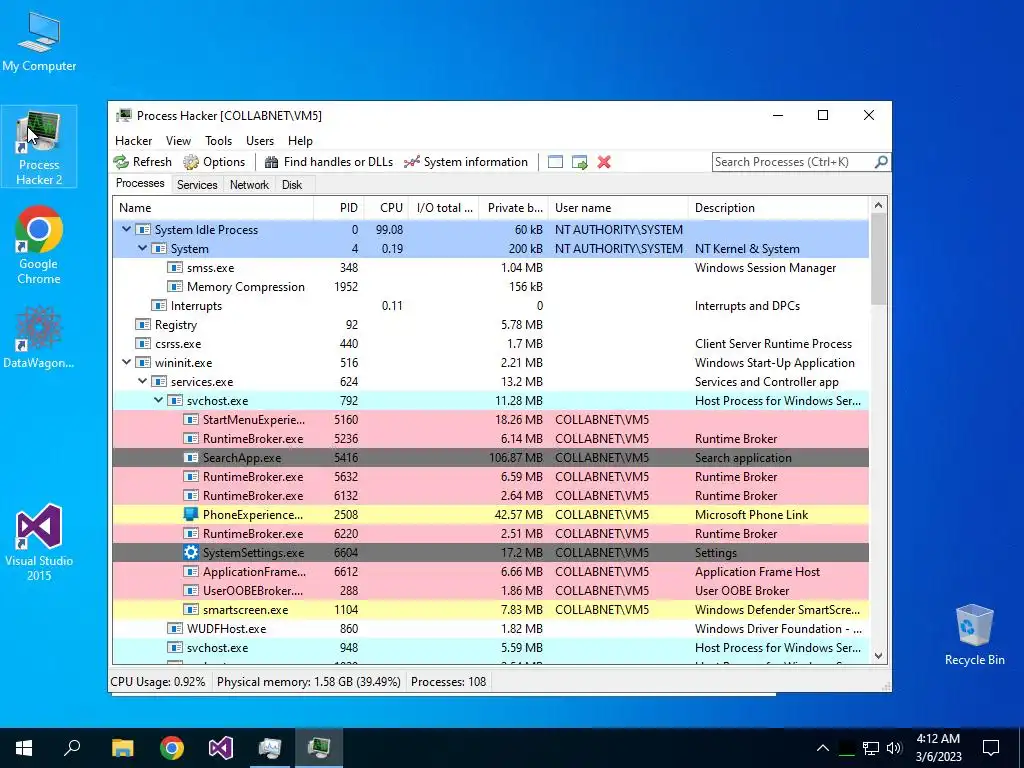
Task: Click the Refresh toolbar button
Action: [x=142, y=162]
